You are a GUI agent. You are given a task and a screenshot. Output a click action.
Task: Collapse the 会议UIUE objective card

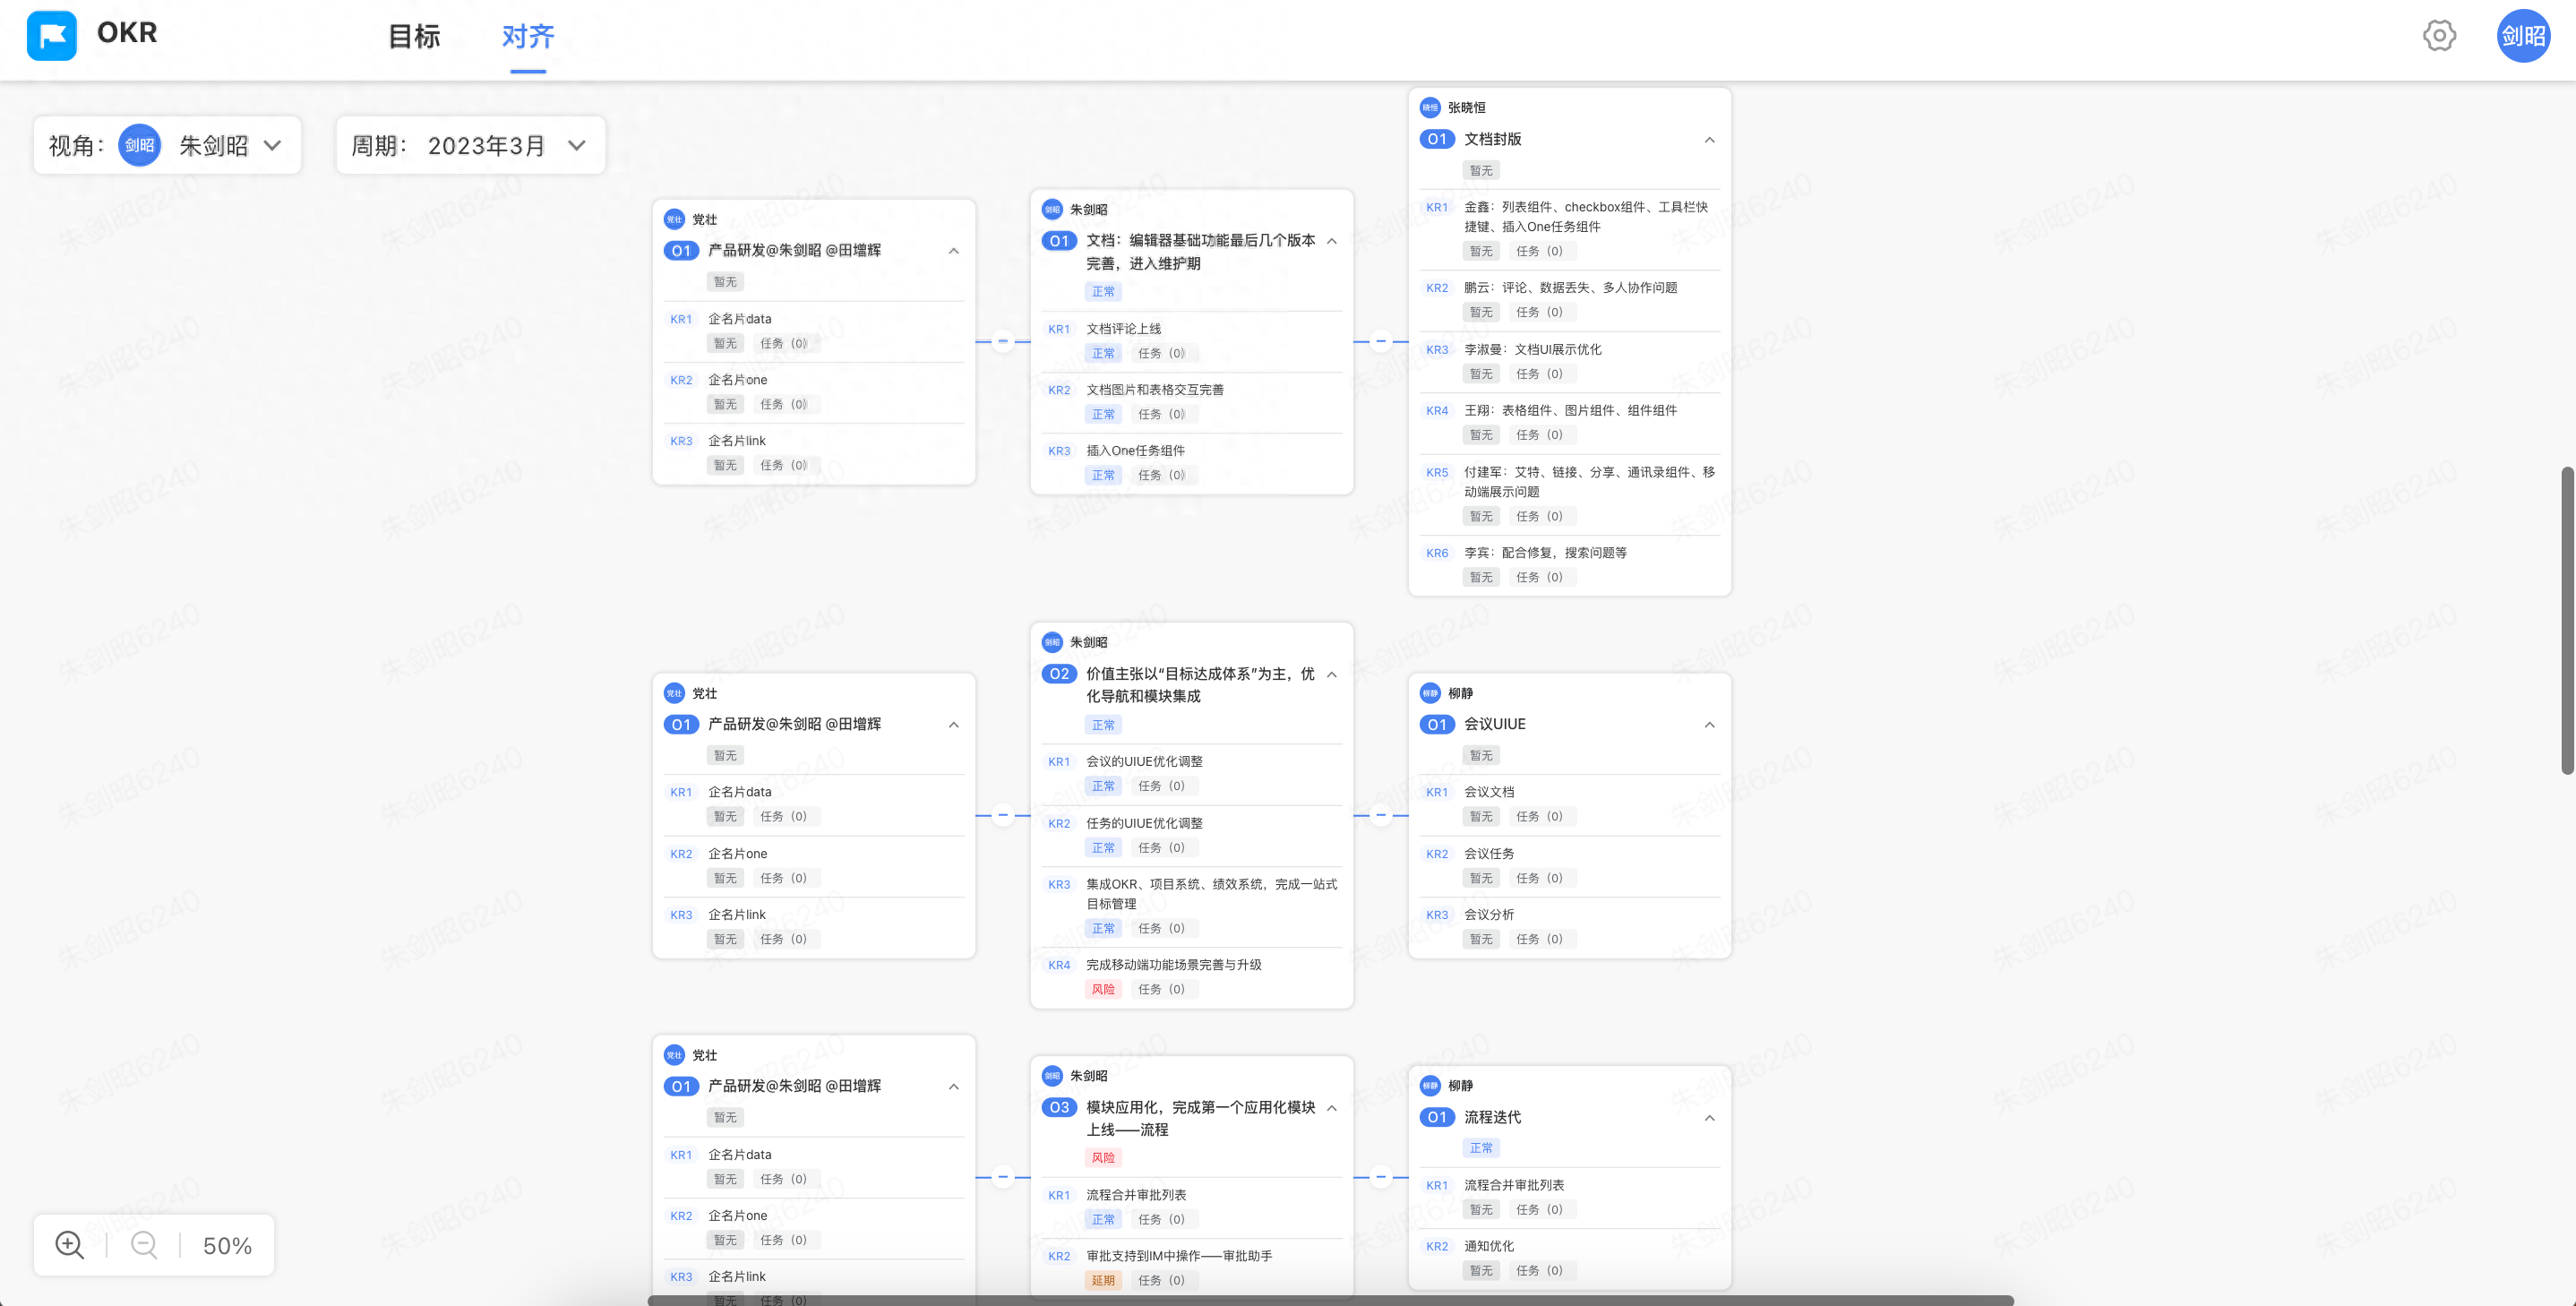click(1709, 725)
